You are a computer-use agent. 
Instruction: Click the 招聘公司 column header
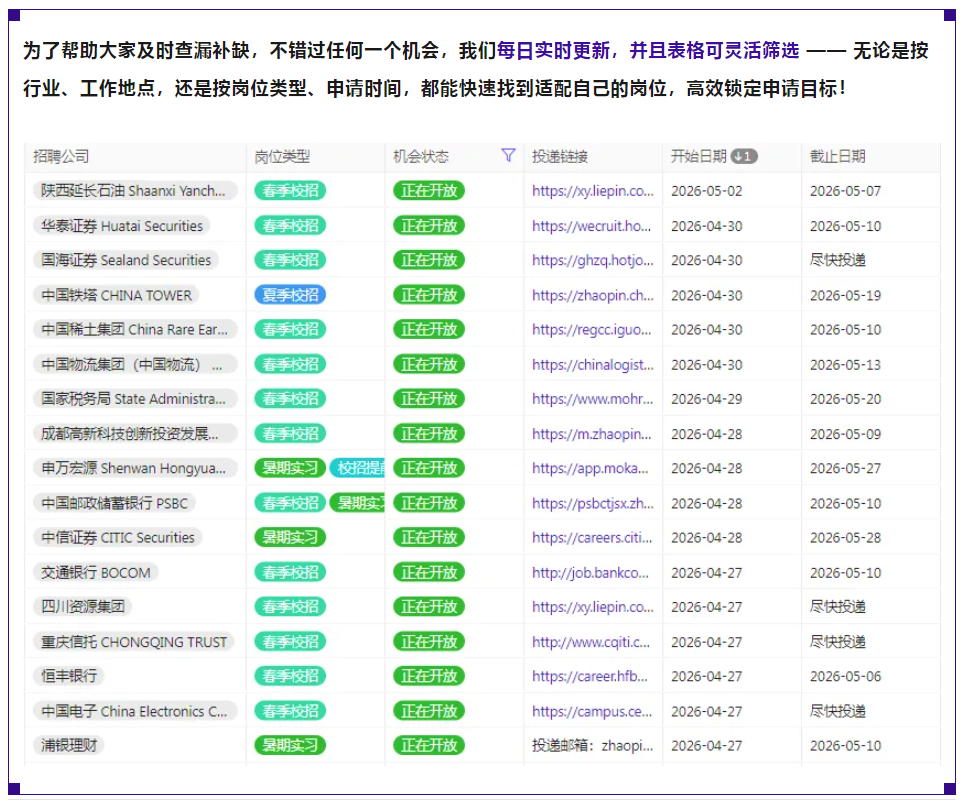click(61, 157)
